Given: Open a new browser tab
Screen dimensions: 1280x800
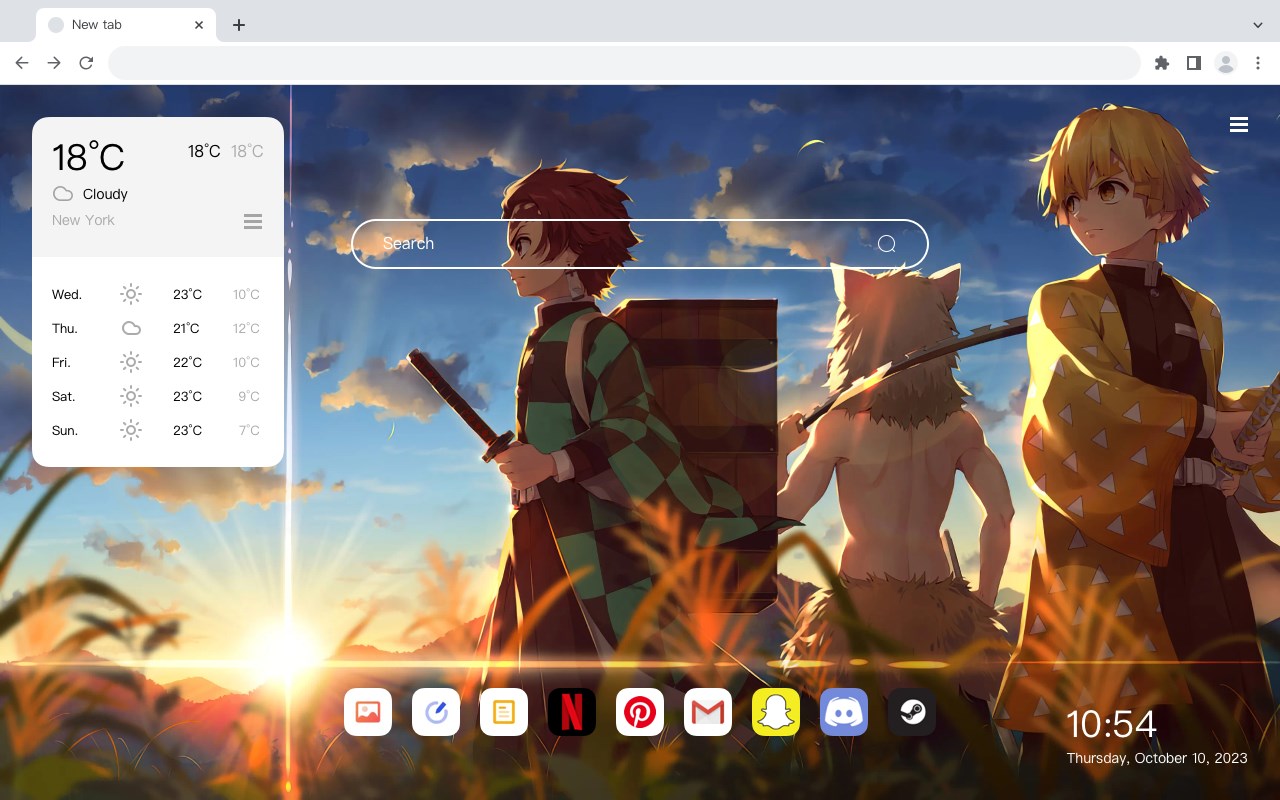Looking at the screenshot, I should click(238, 25).
